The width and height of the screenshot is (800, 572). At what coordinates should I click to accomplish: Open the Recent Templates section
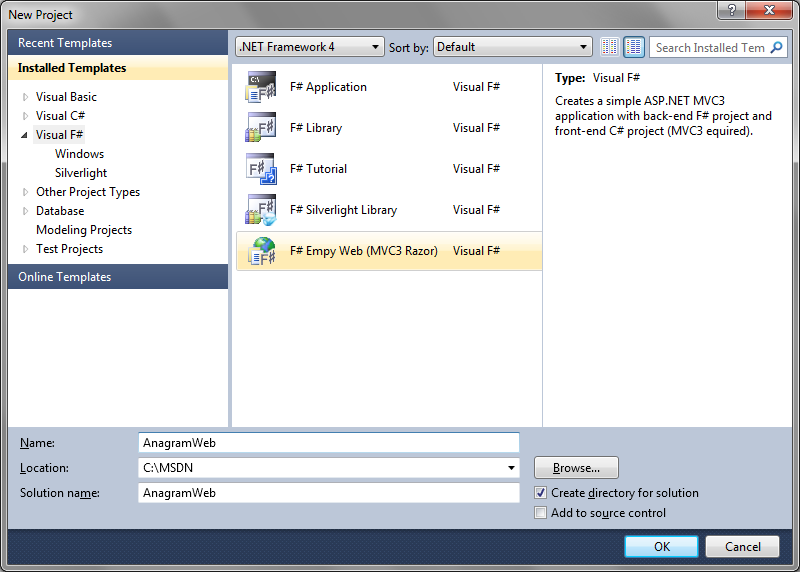[118, 43]
